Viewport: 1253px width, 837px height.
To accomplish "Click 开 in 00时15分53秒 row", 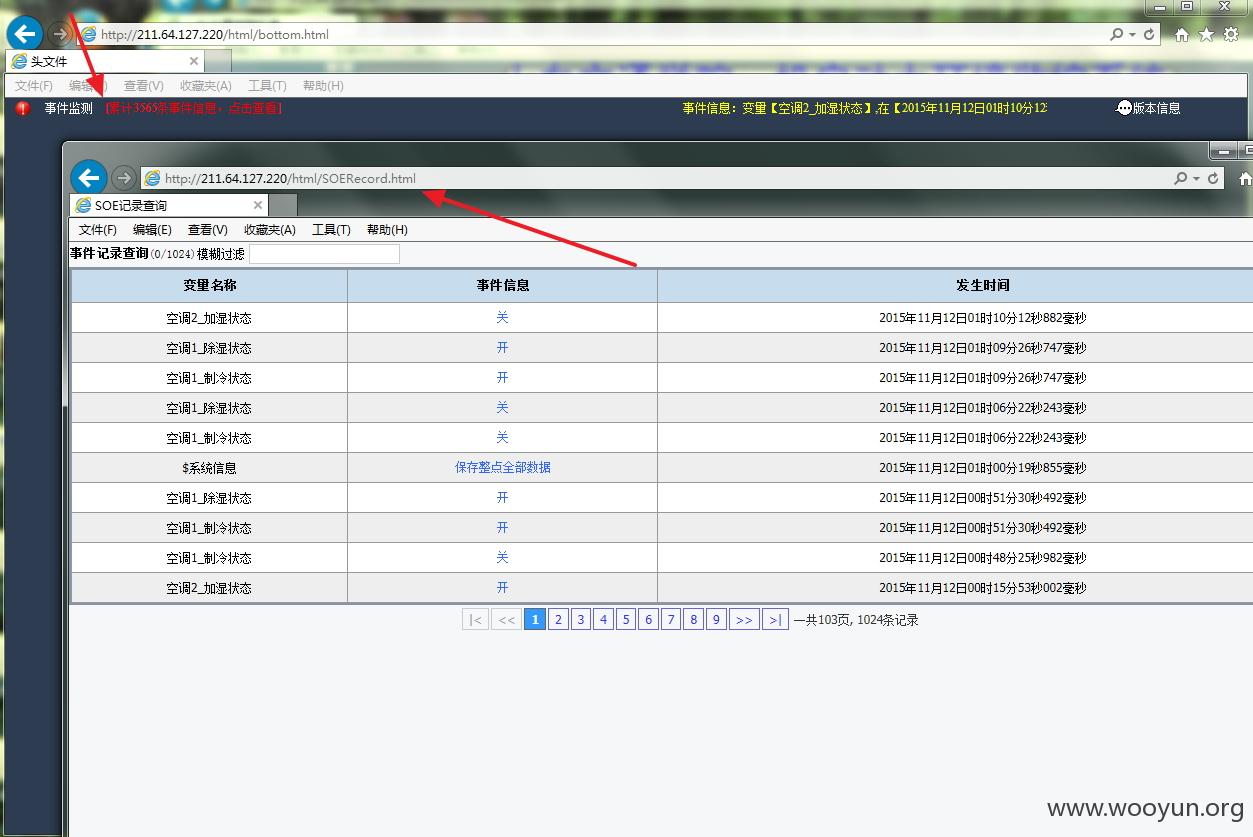I will click(x=503, y=588).
